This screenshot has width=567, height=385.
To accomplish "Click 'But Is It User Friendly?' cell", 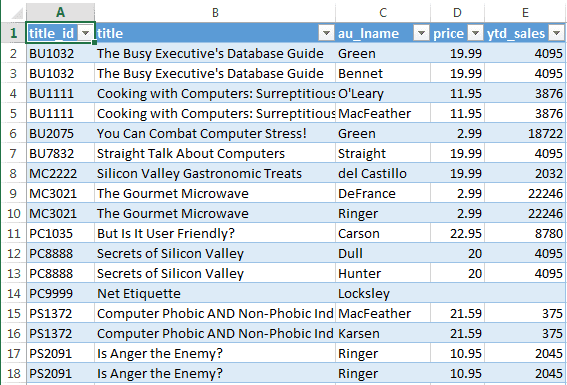I will point(215,234).
